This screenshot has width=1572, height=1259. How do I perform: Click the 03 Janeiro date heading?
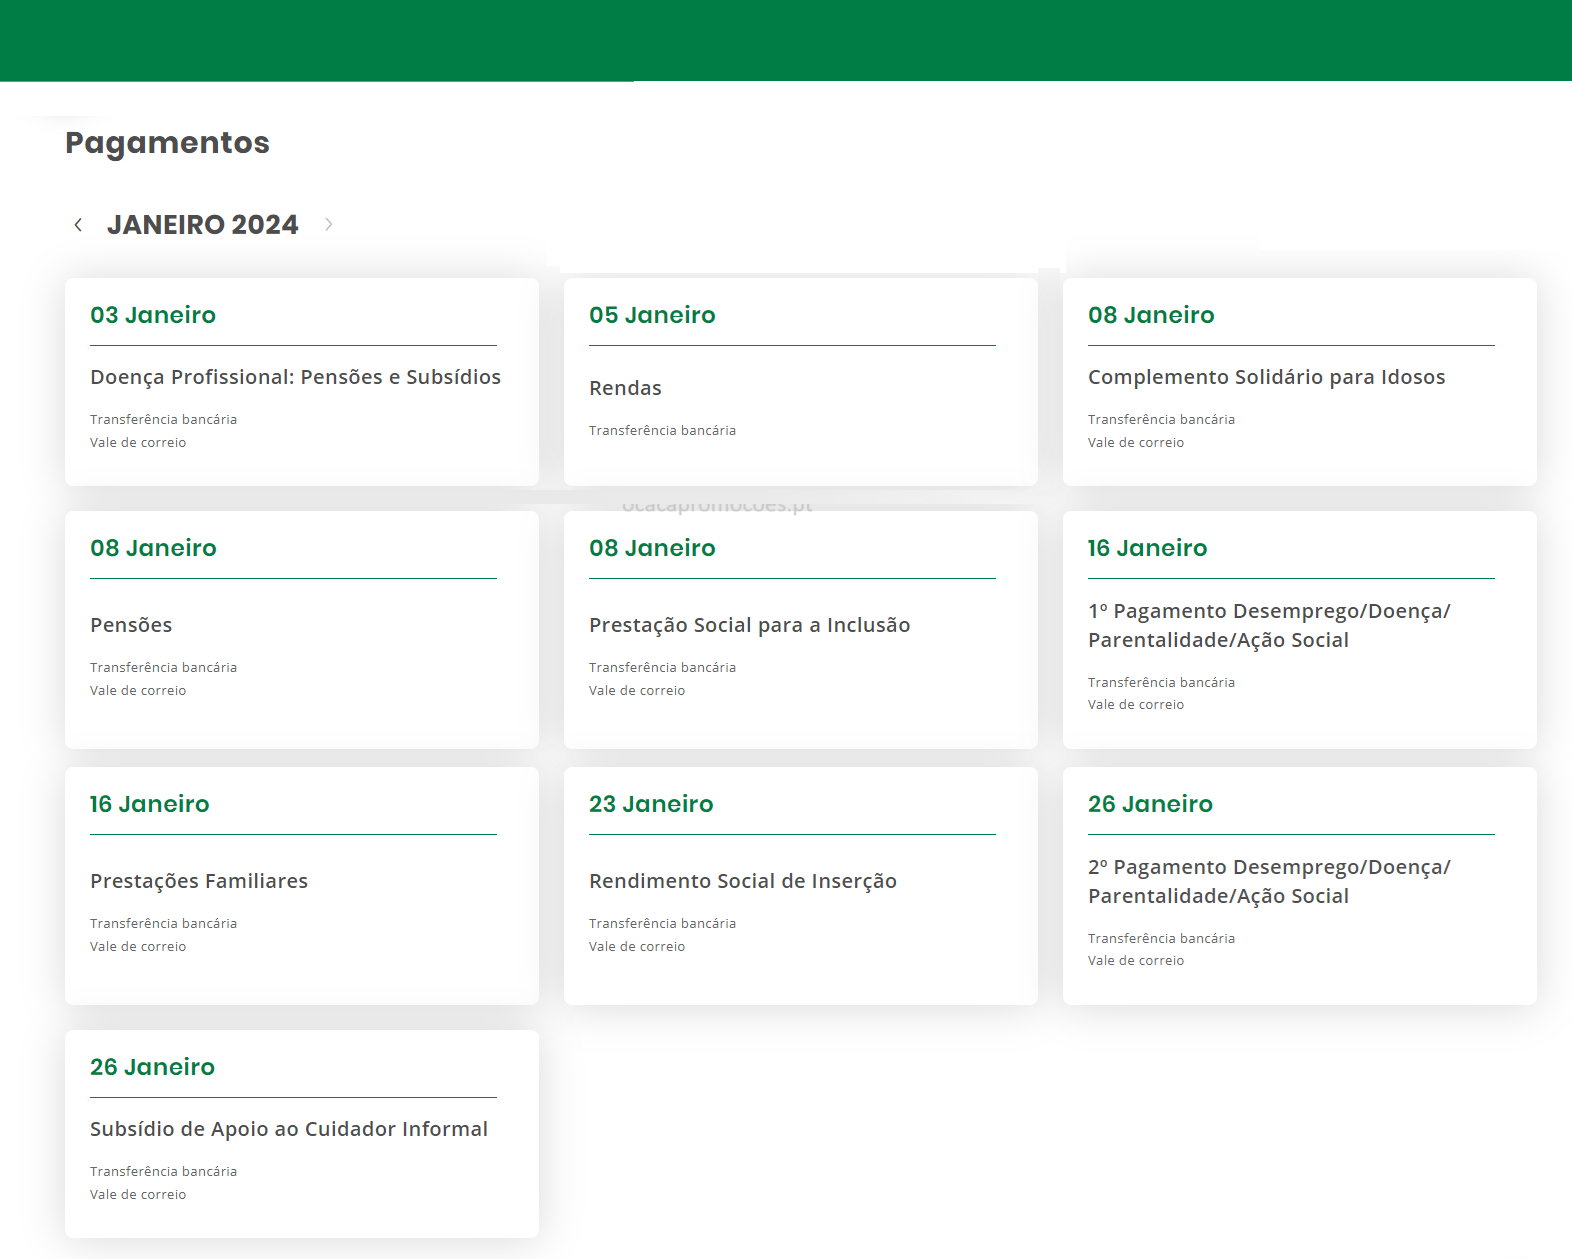coord(153,315)
